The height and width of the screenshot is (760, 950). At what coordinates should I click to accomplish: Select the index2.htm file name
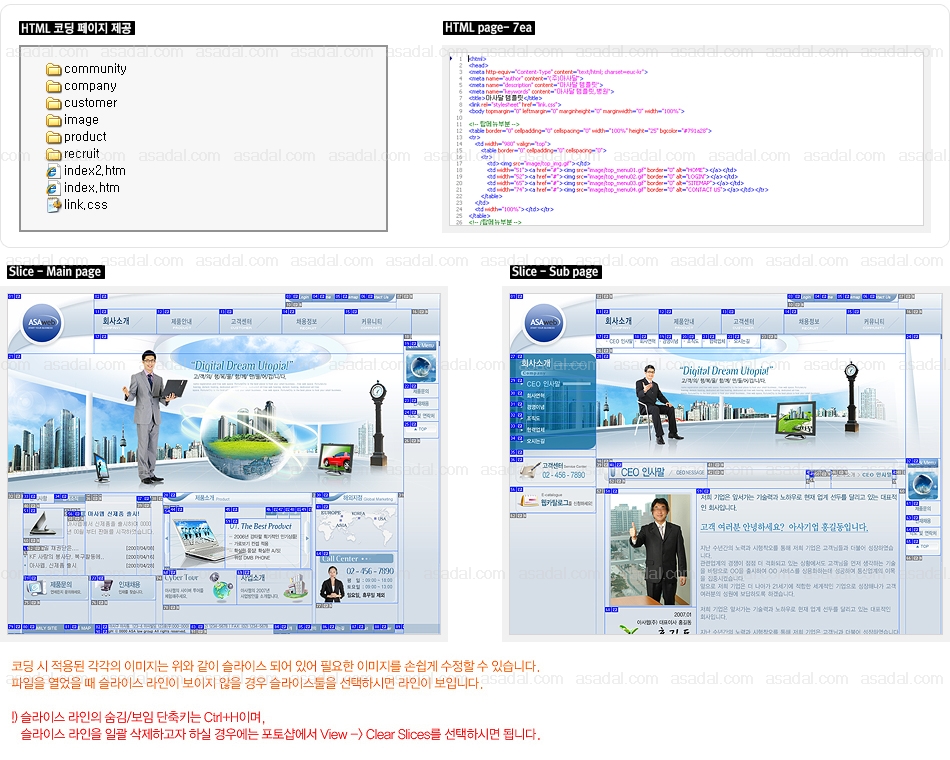pyautogui.click(x=95, y=171)
